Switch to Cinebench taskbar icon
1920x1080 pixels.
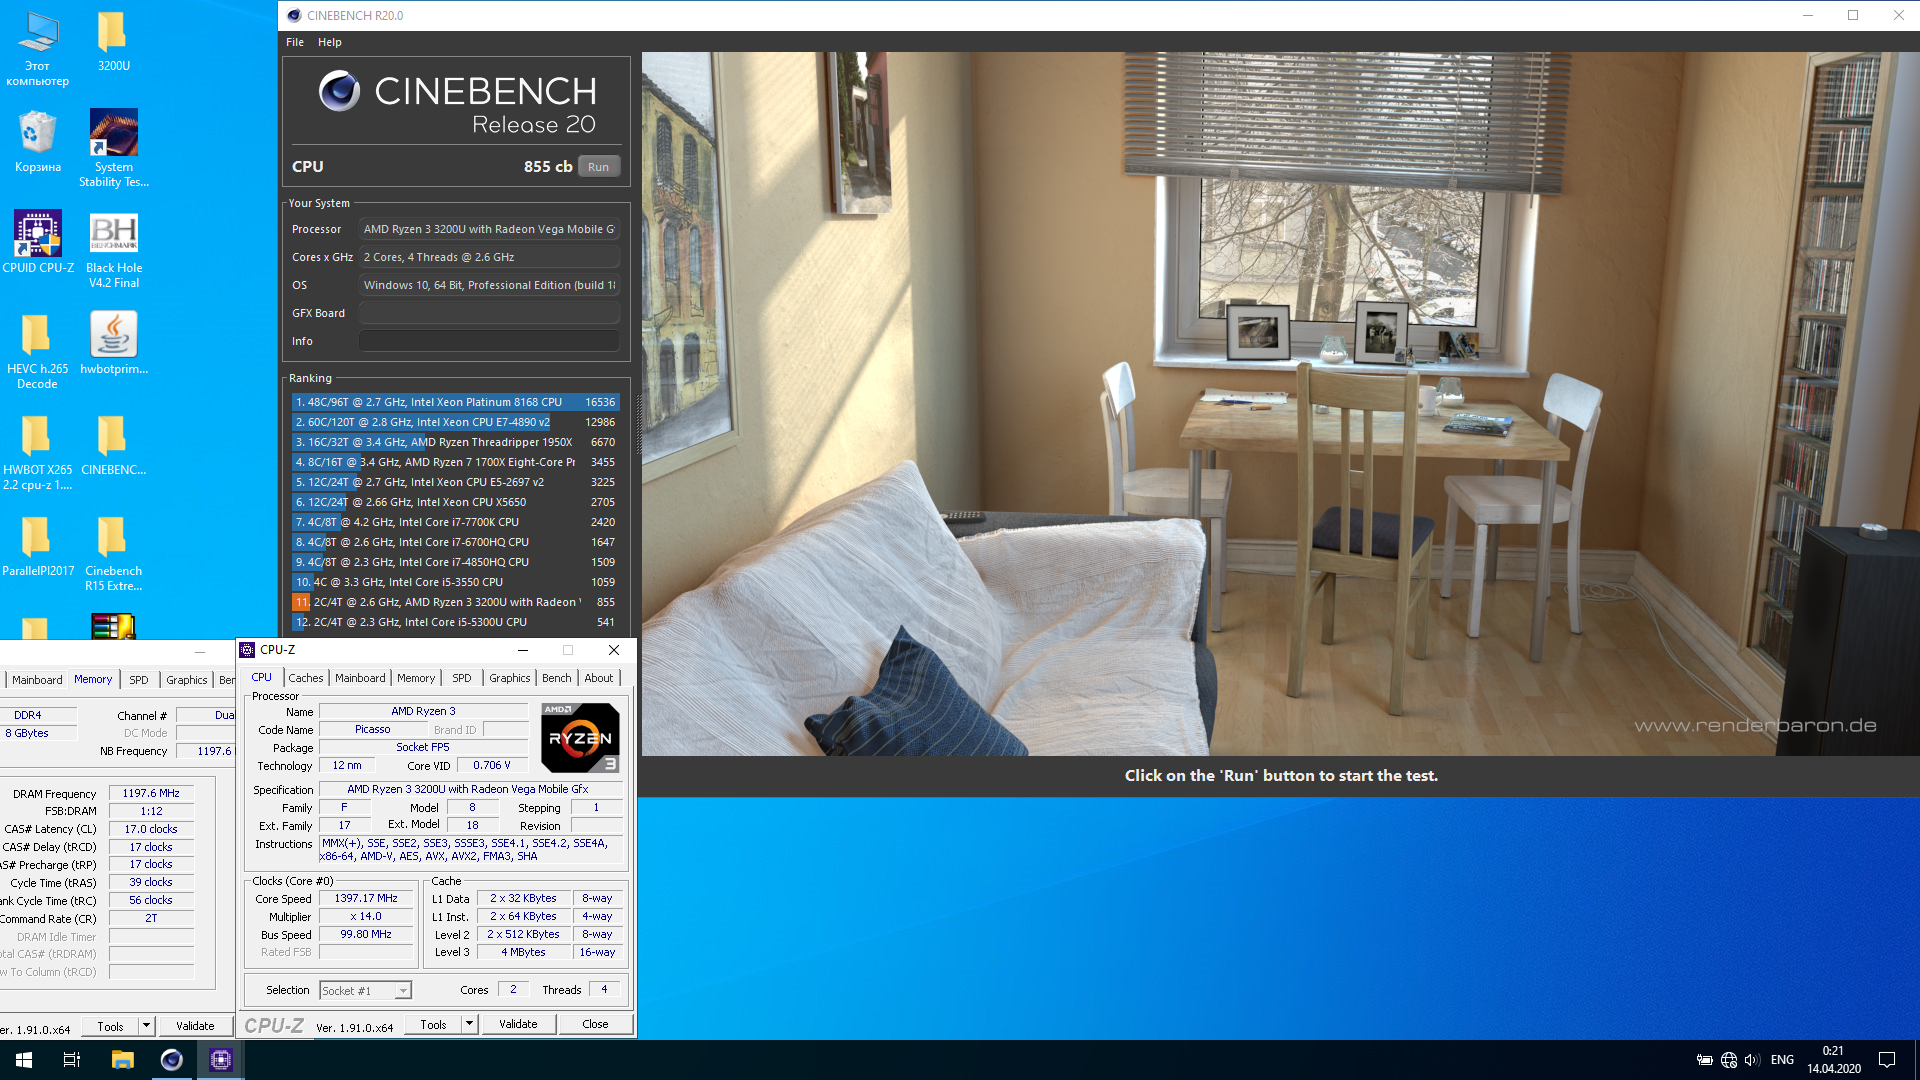[x=172, y=1060]
